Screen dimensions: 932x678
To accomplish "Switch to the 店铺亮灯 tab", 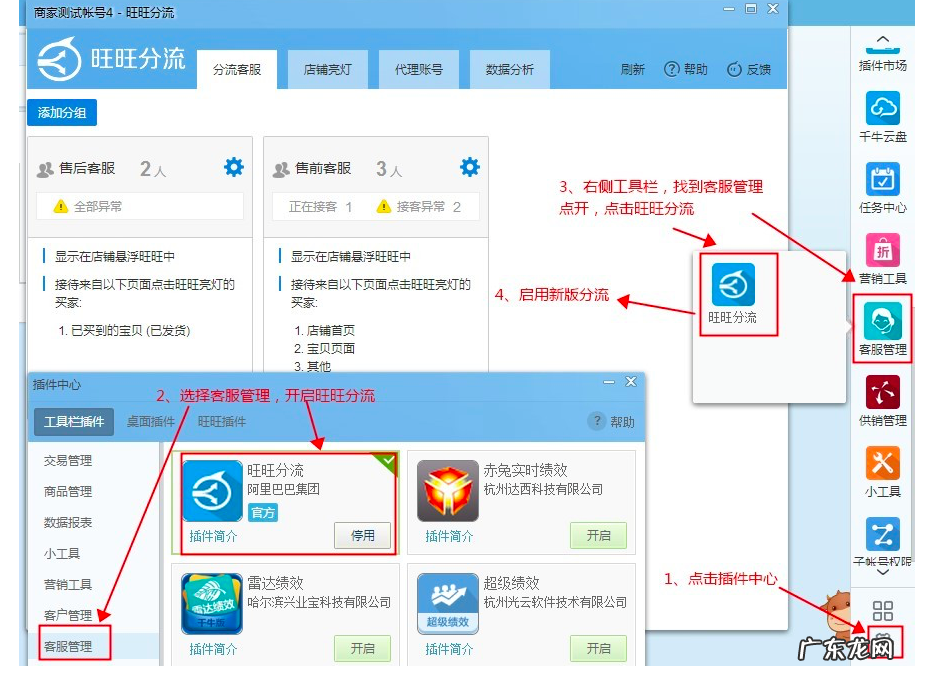I will (328, 69).
